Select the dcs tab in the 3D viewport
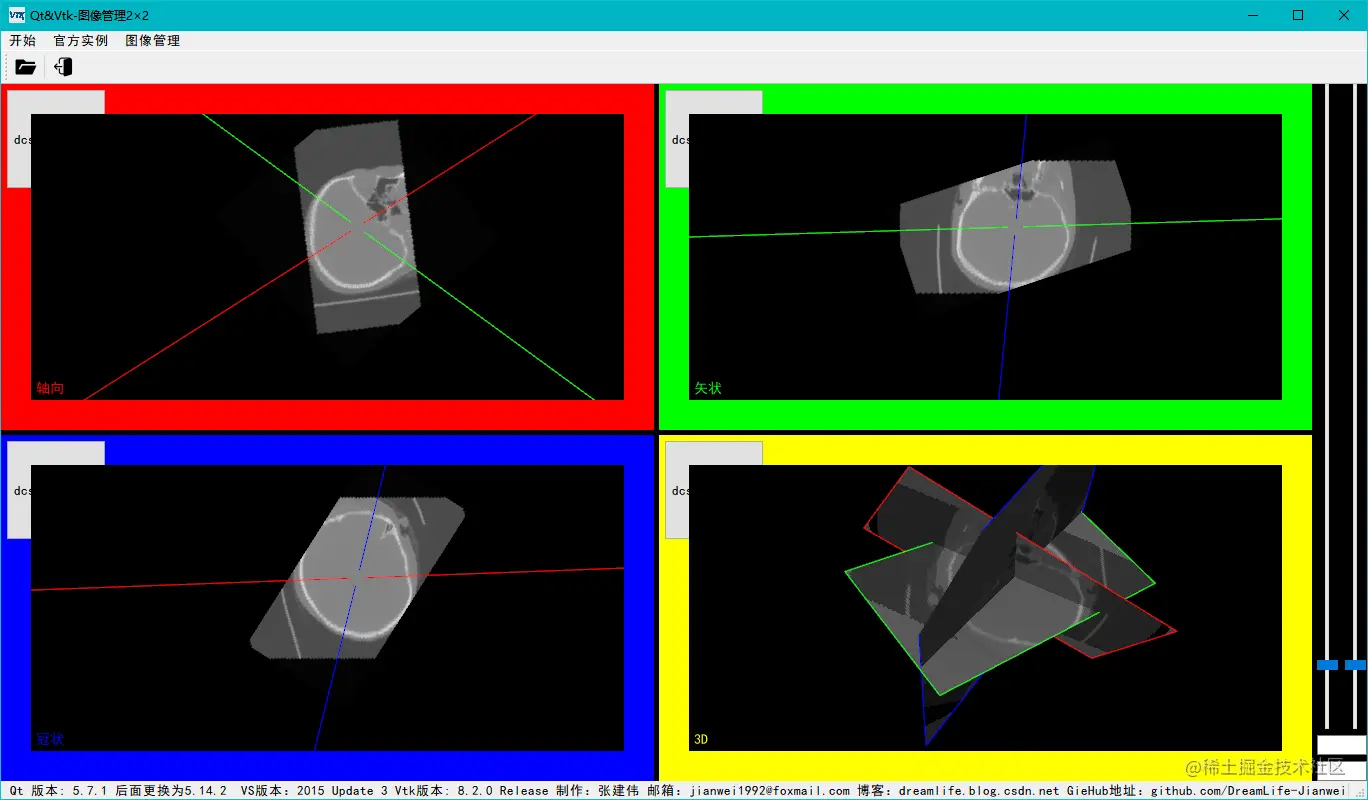Viewport: 1368px width, 800px height. (x=678, y=490)
